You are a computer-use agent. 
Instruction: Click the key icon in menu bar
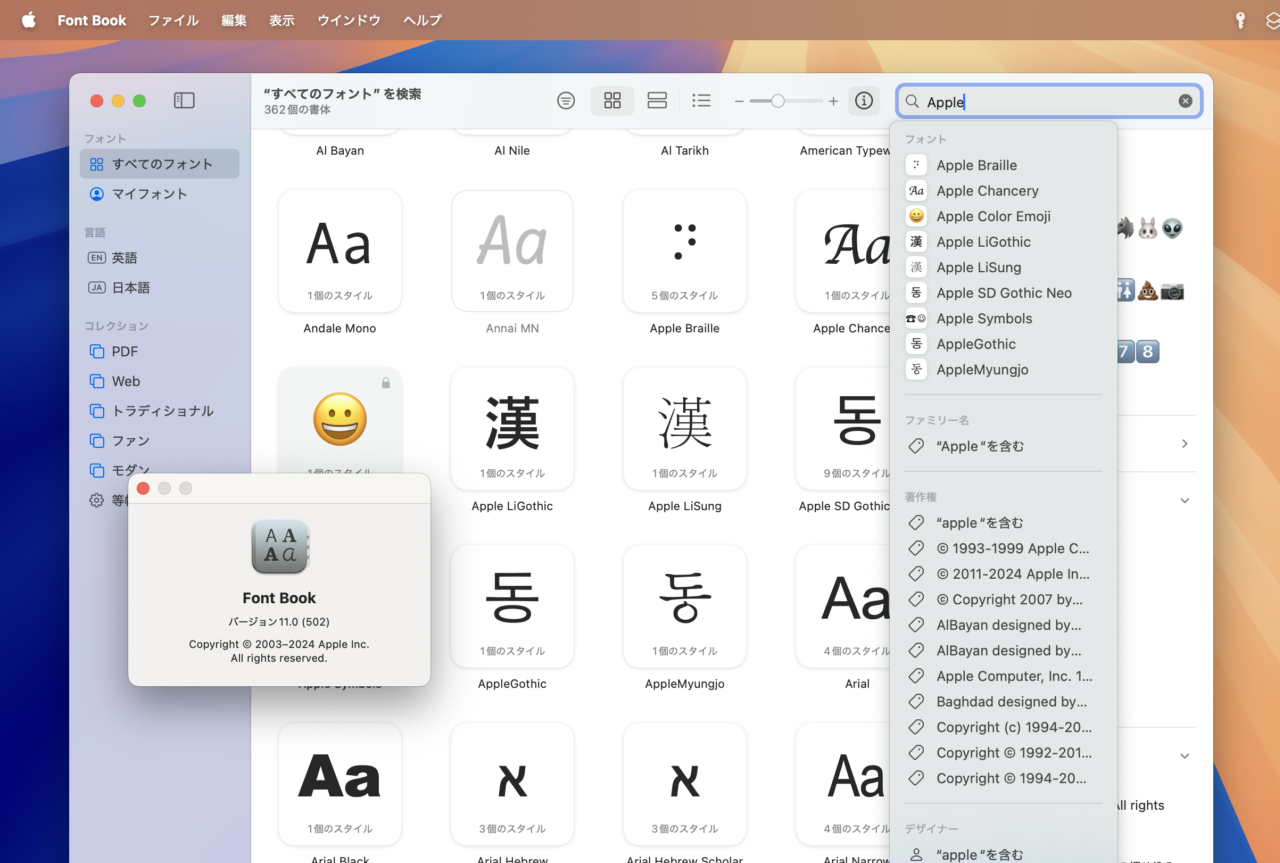tap(1240, 20)
